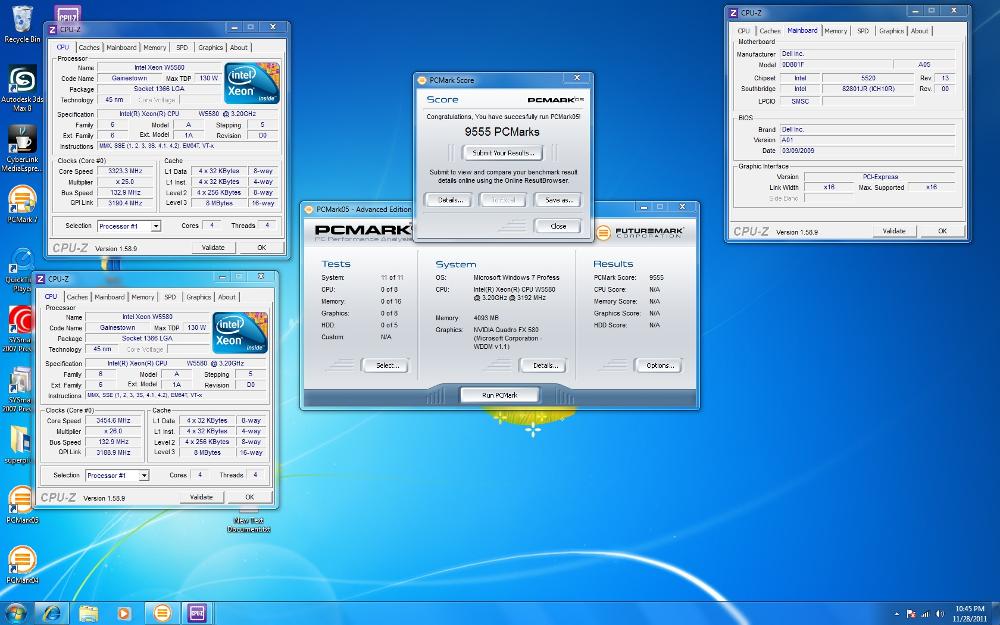The height and width of the screenshot is (625, 1000).
Task: Click the volume speaker tray icon
Action: [939, 614]
